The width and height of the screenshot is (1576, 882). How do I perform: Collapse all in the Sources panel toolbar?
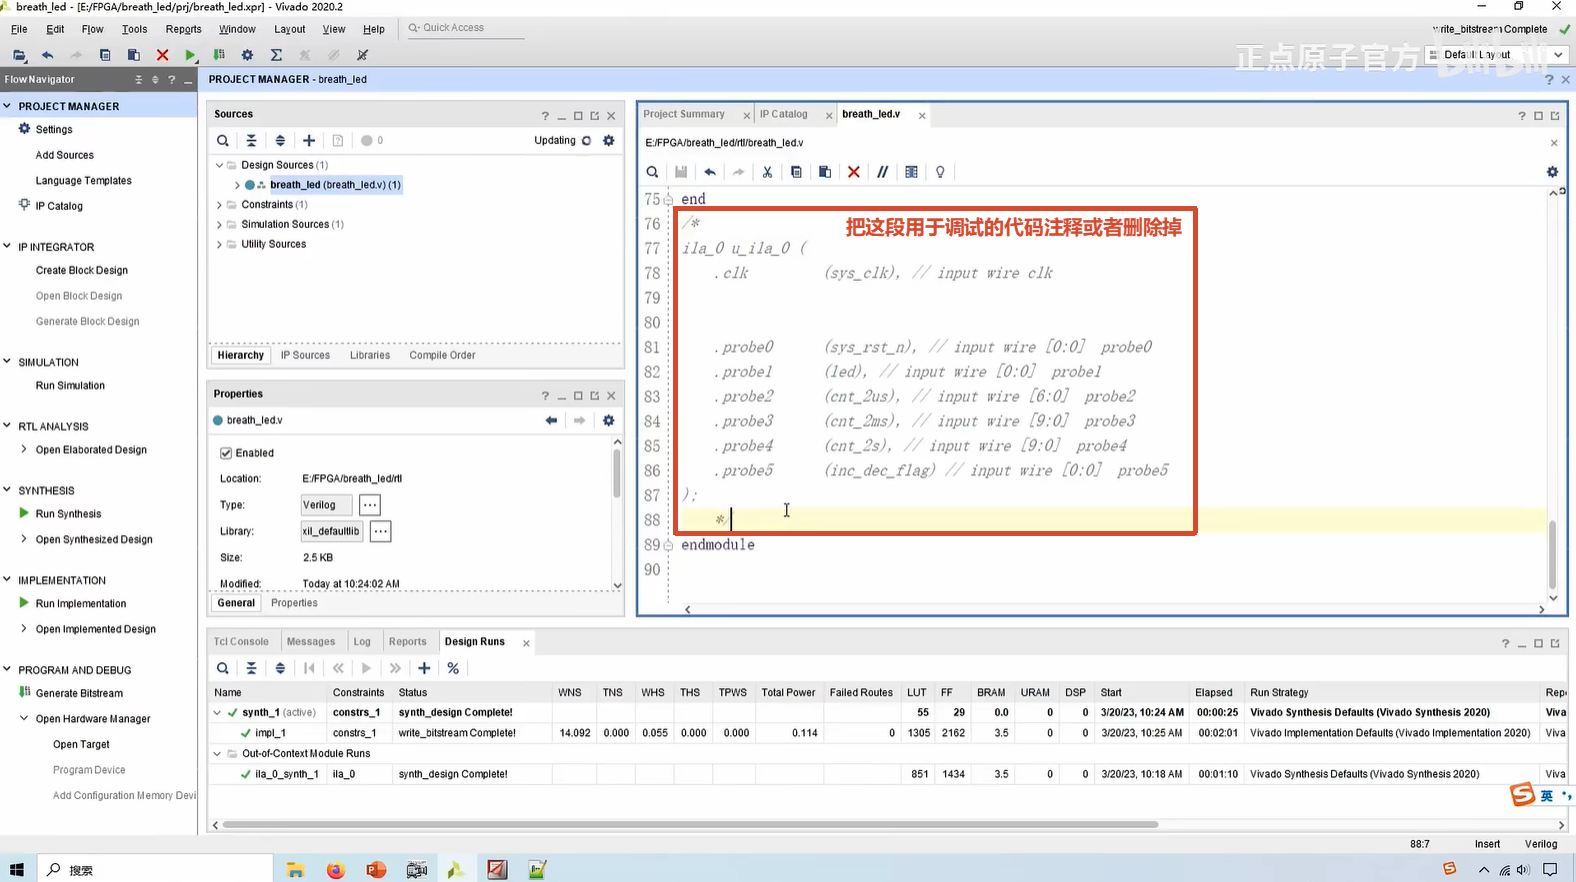[x=251, y=141]
